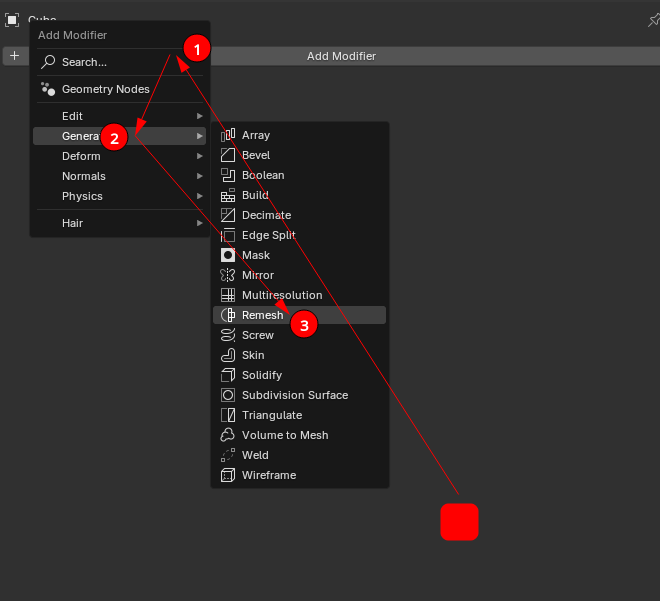660x601 pixels.
Task: Select Hair category in menu
Action: tap(120, 223)
